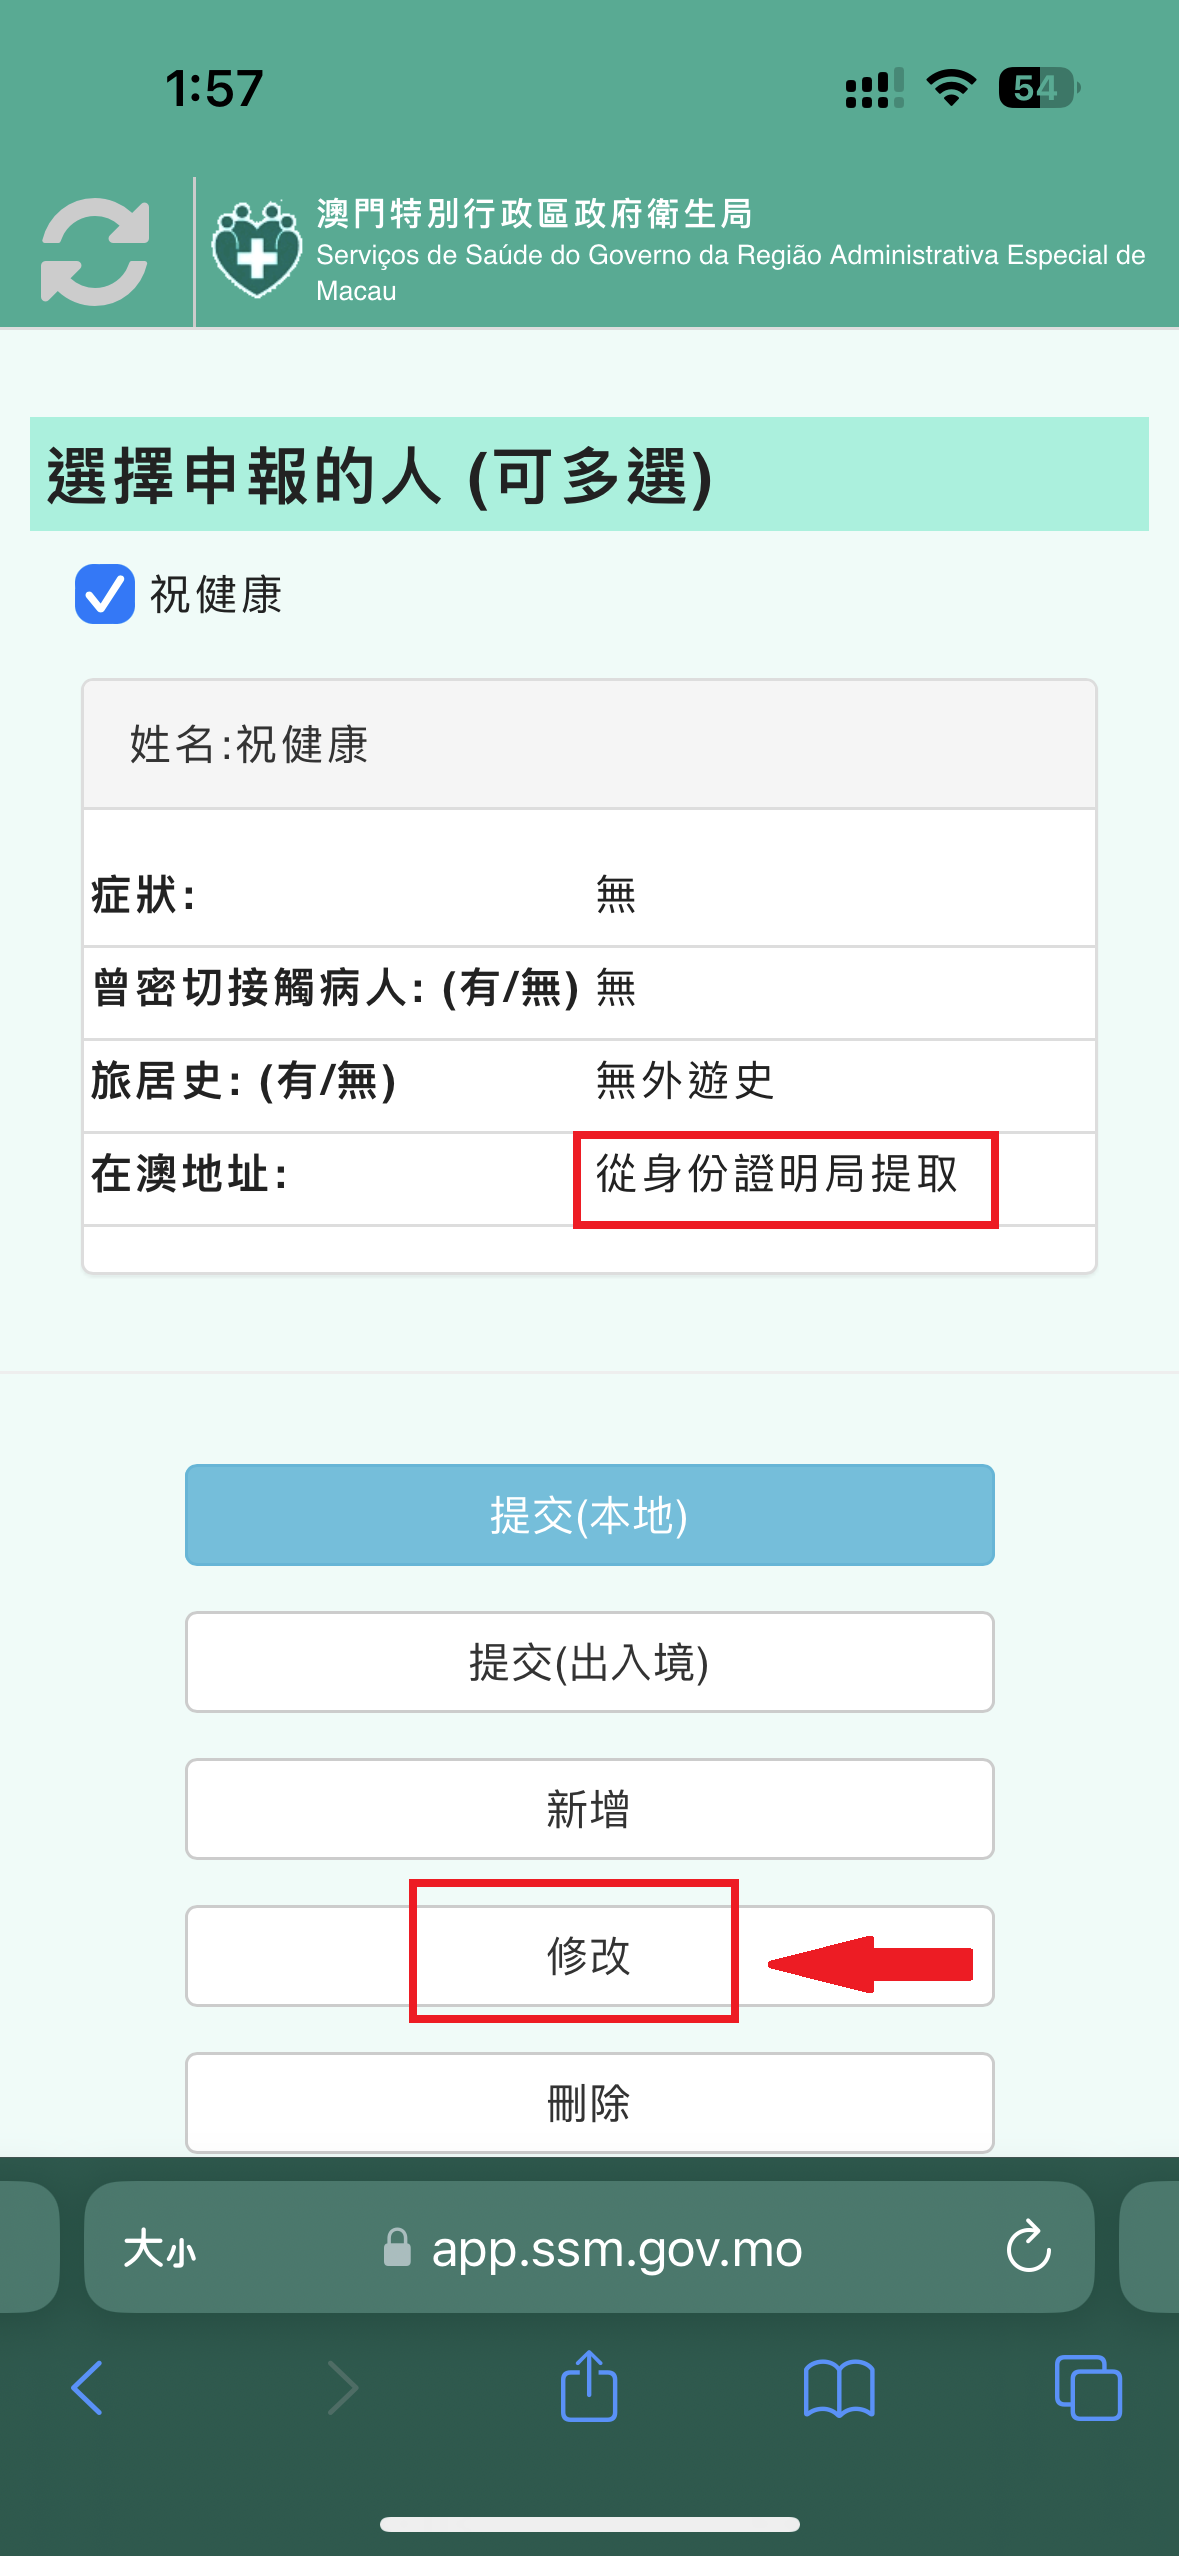Tap the 姓名:祝健康 card header
Screen dimensions: 1179x2556
coord(589,745)
